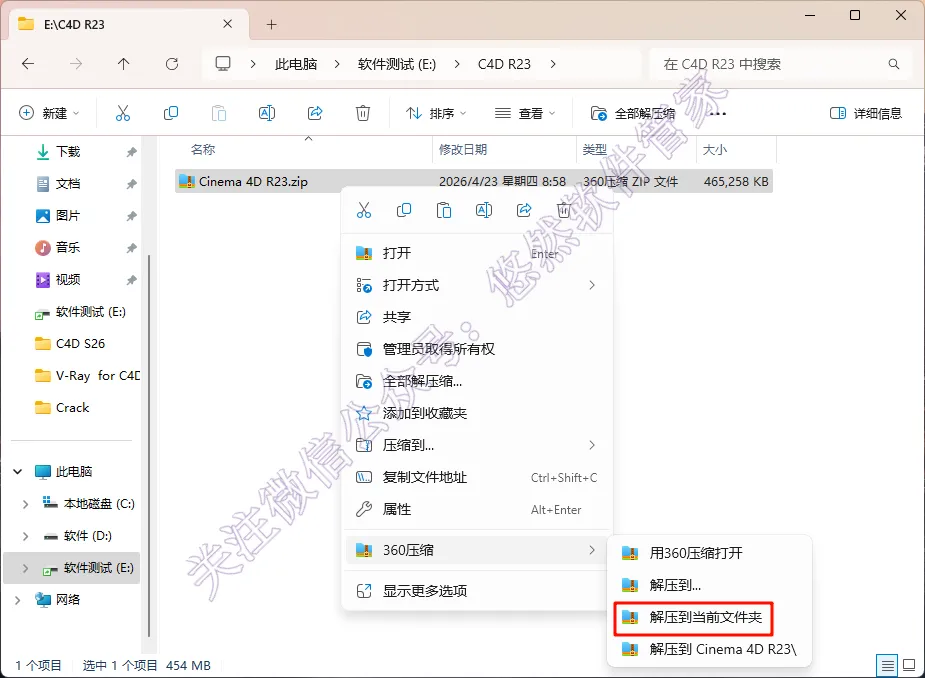
Task: Click the 全部解压缩 toolbar button
Action: pos(633,113)
